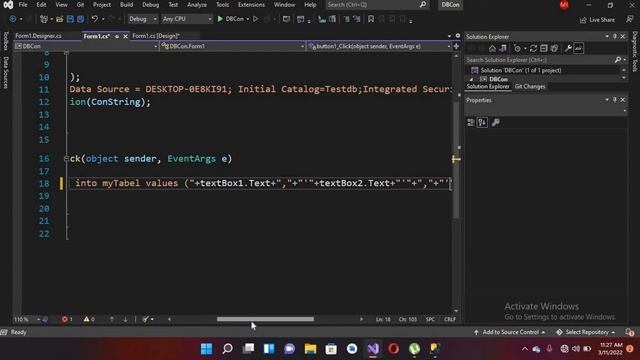Click the Save file icon
The width and height of the screenshot is (640, 360).
(x=70, y=19)
